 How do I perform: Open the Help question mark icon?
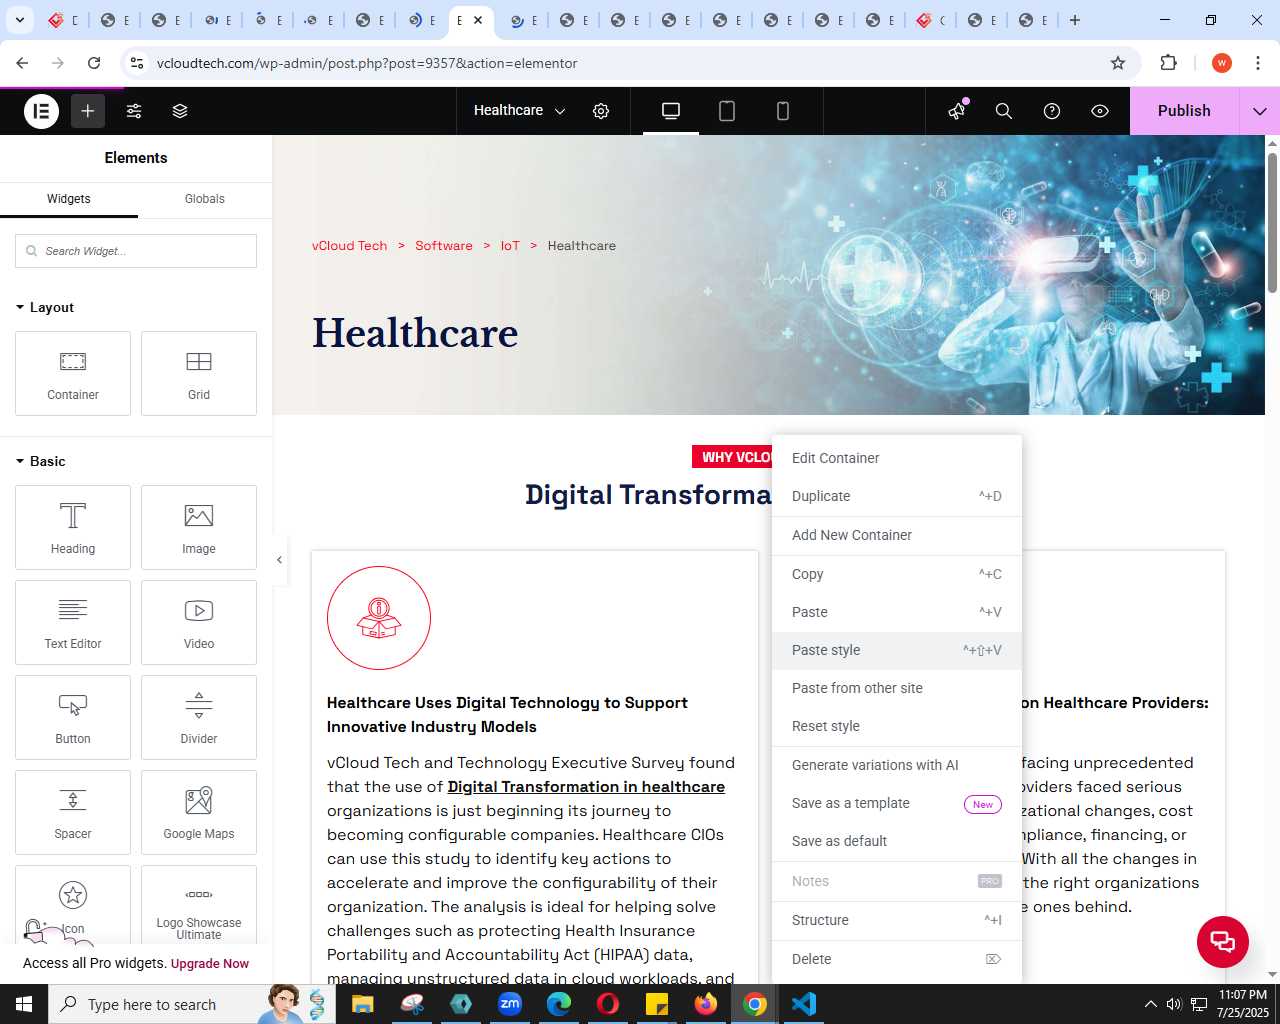pyautogui.click(x=1052, y=111)
